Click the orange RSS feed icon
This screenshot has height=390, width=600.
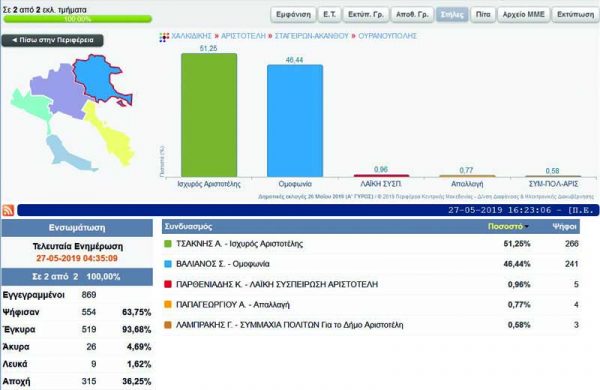(8, 210)
